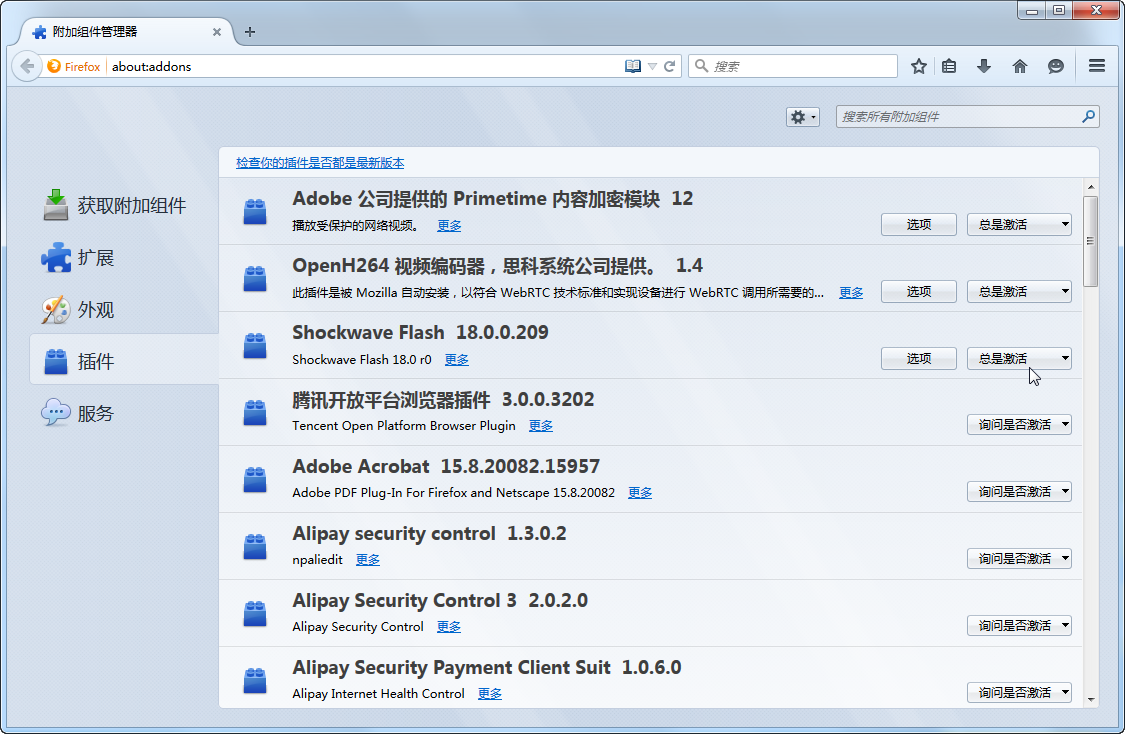Click 更多 link for Adobe Primetime
Image resolution: width=1125 pixels, height=734 pixels.
(449, 225)
